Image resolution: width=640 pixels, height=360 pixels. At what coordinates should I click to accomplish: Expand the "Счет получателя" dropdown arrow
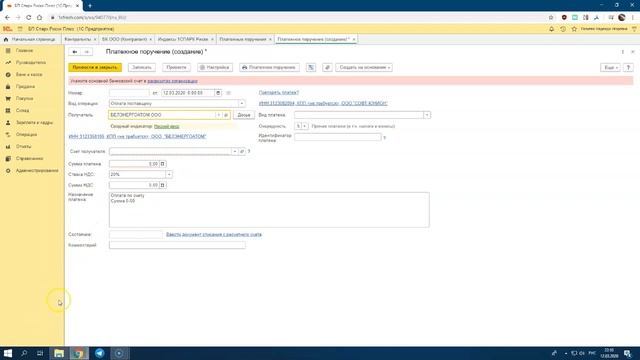pyautogui.click(x=234, y=151)
